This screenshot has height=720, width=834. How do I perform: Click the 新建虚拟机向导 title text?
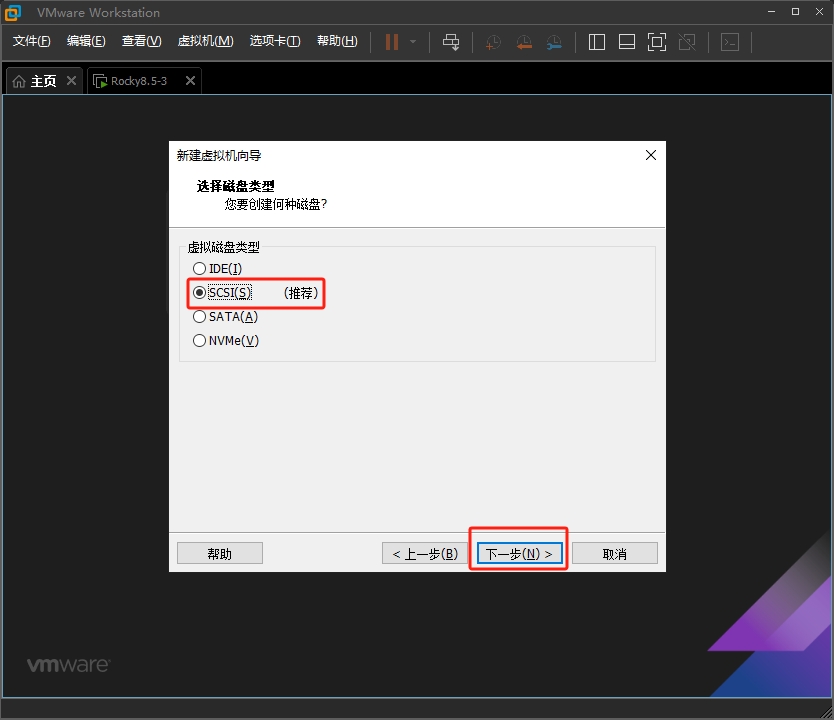coord(219,155)
